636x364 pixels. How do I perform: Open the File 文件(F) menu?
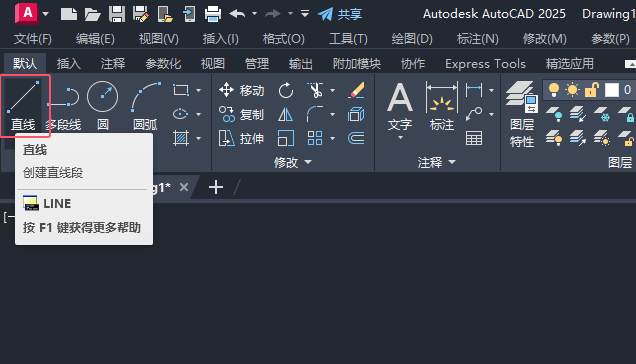coord(33,39)
